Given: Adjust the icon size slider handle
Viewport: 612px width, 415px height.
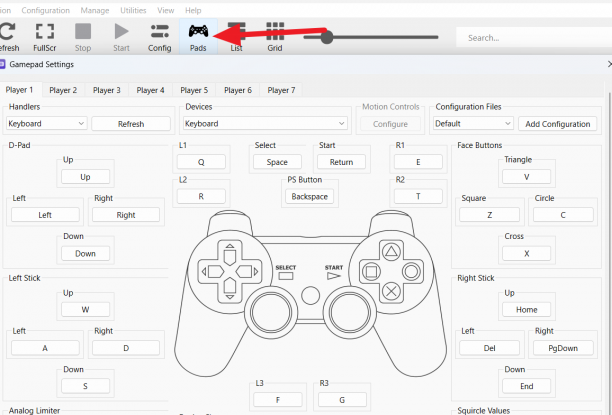Looking at the screenshot, I should pyautogui.click(x=327, y=37).
